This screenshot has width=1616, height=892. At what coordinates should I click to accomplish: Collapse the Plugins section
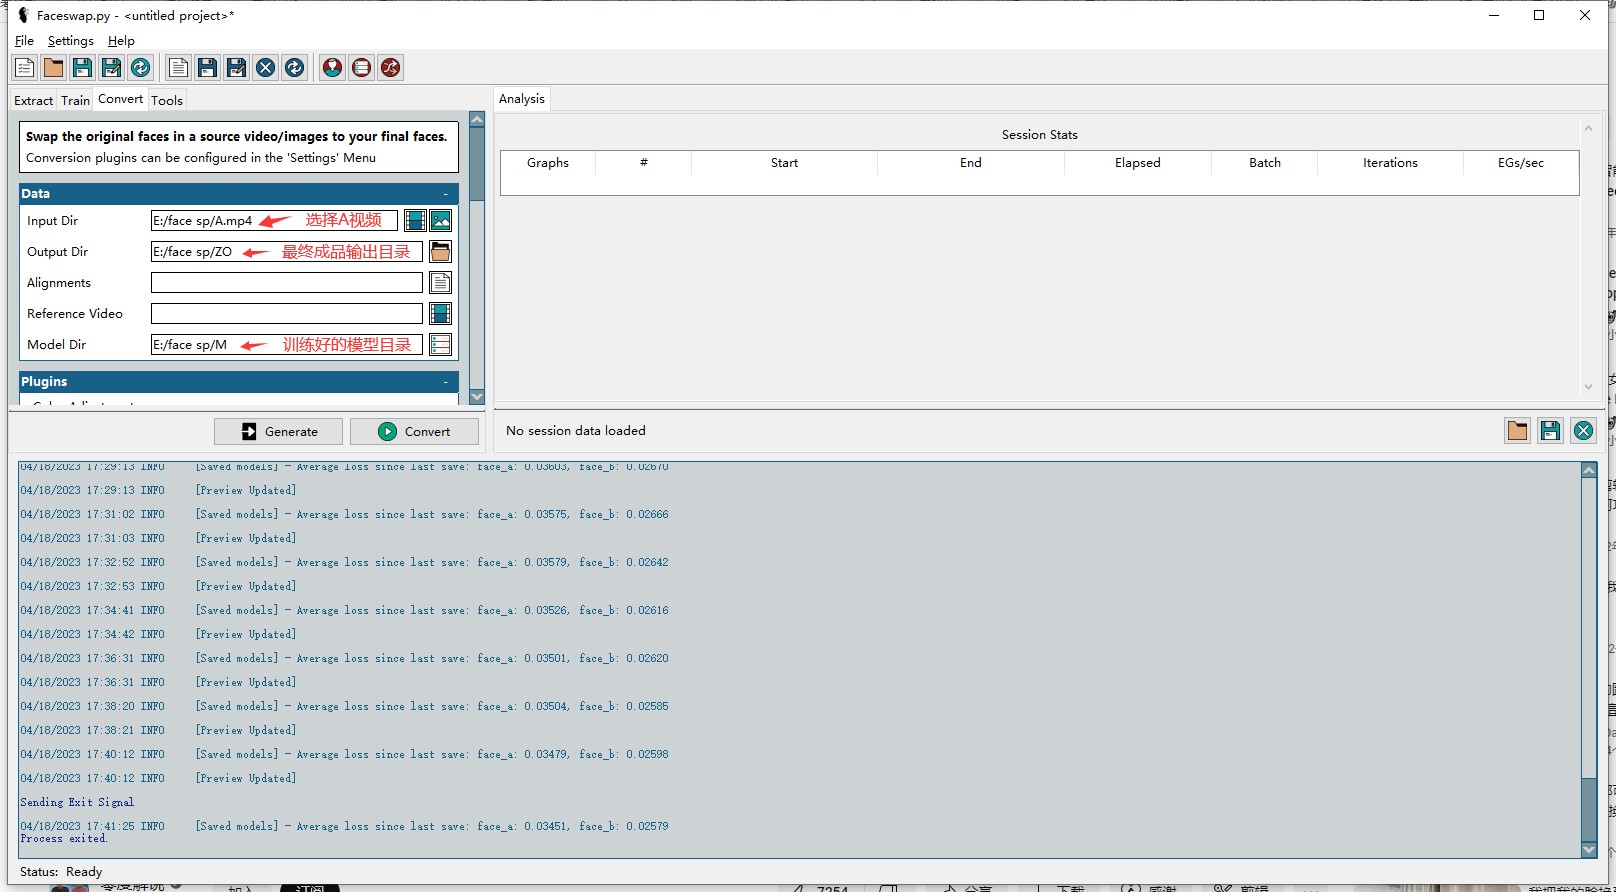pos(446,382)
